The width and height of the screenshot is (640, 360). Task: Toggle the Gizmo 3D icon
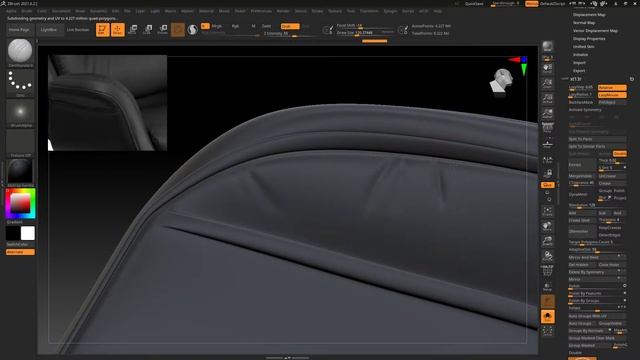pos(178,30)
